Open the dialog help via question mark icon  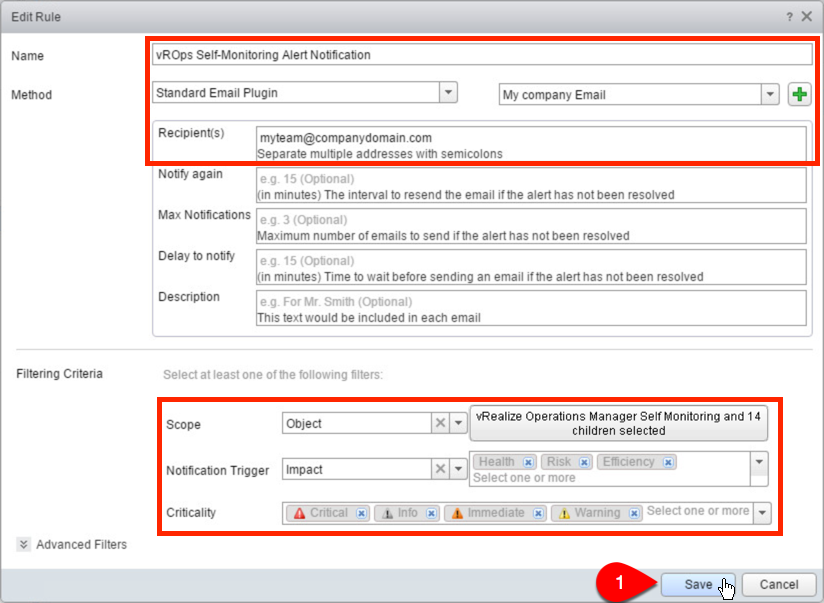click(789, 16)
